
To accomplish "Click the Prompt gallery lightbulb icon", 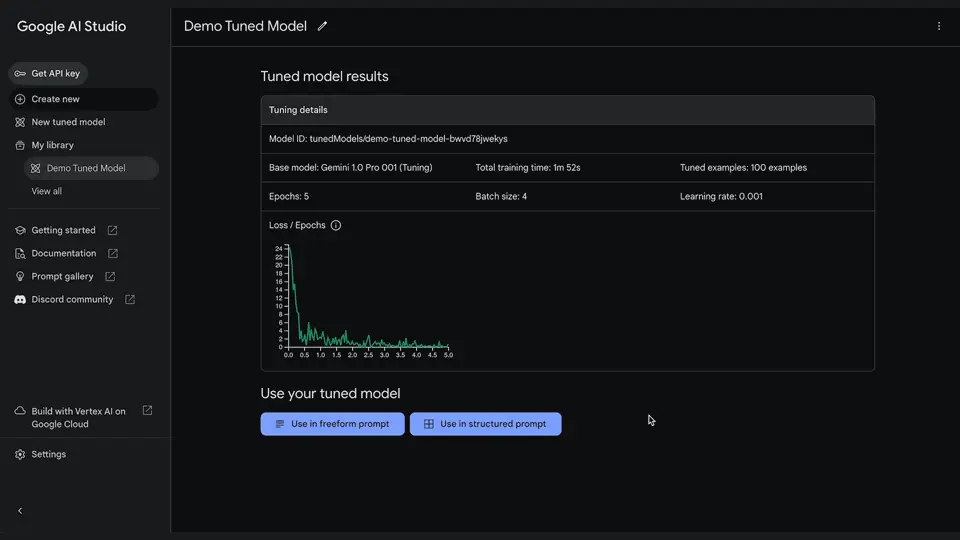I will pyautogui.click(x=20, y=277).
